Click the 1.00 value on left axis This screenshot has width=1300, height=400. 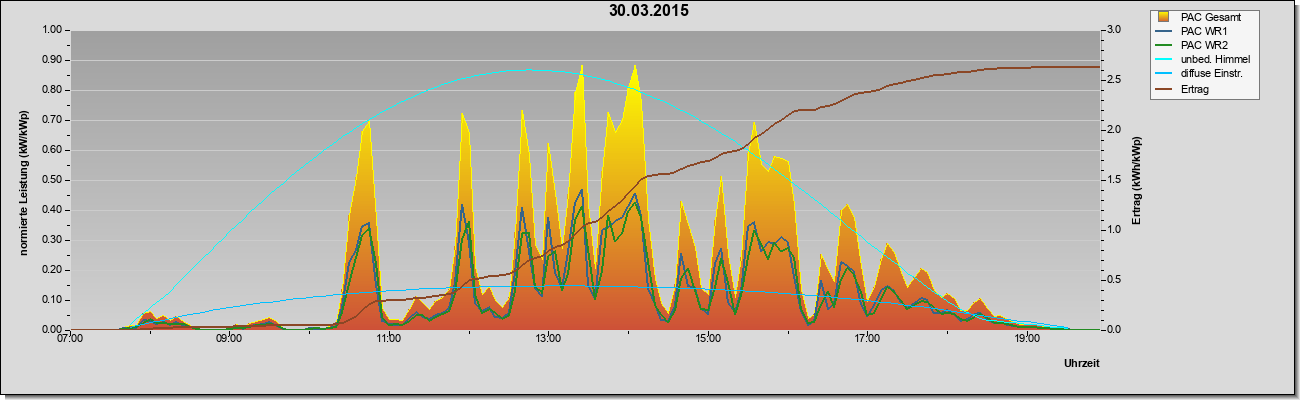[x=53, y=30]
